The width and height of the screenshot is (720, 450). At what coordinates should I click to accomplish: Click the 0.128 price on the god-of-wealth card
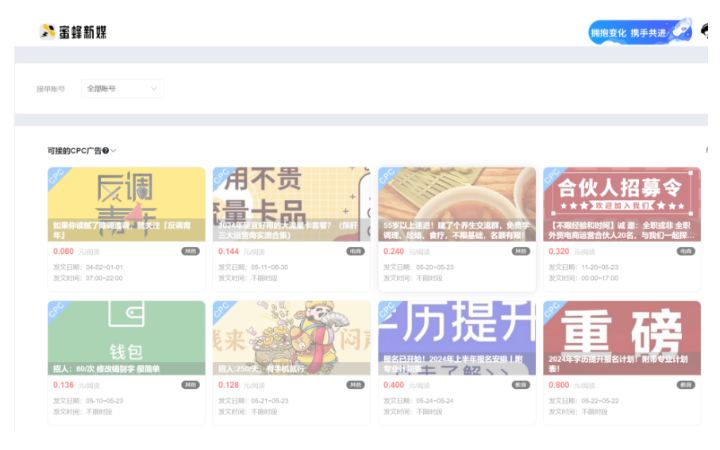pyautogui.click(x=229, y=385)
